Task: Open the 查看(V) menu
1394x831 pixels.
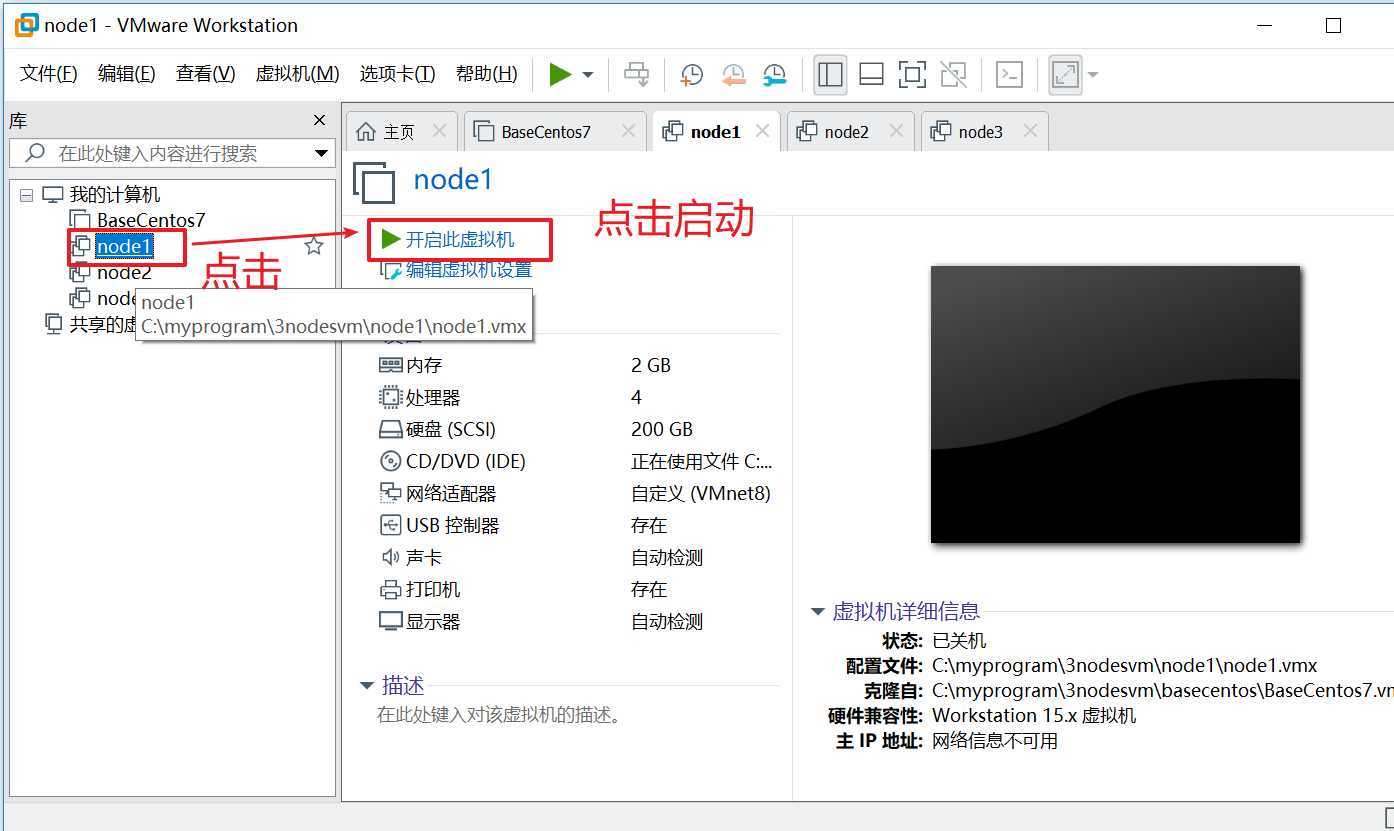Action: 205,74
